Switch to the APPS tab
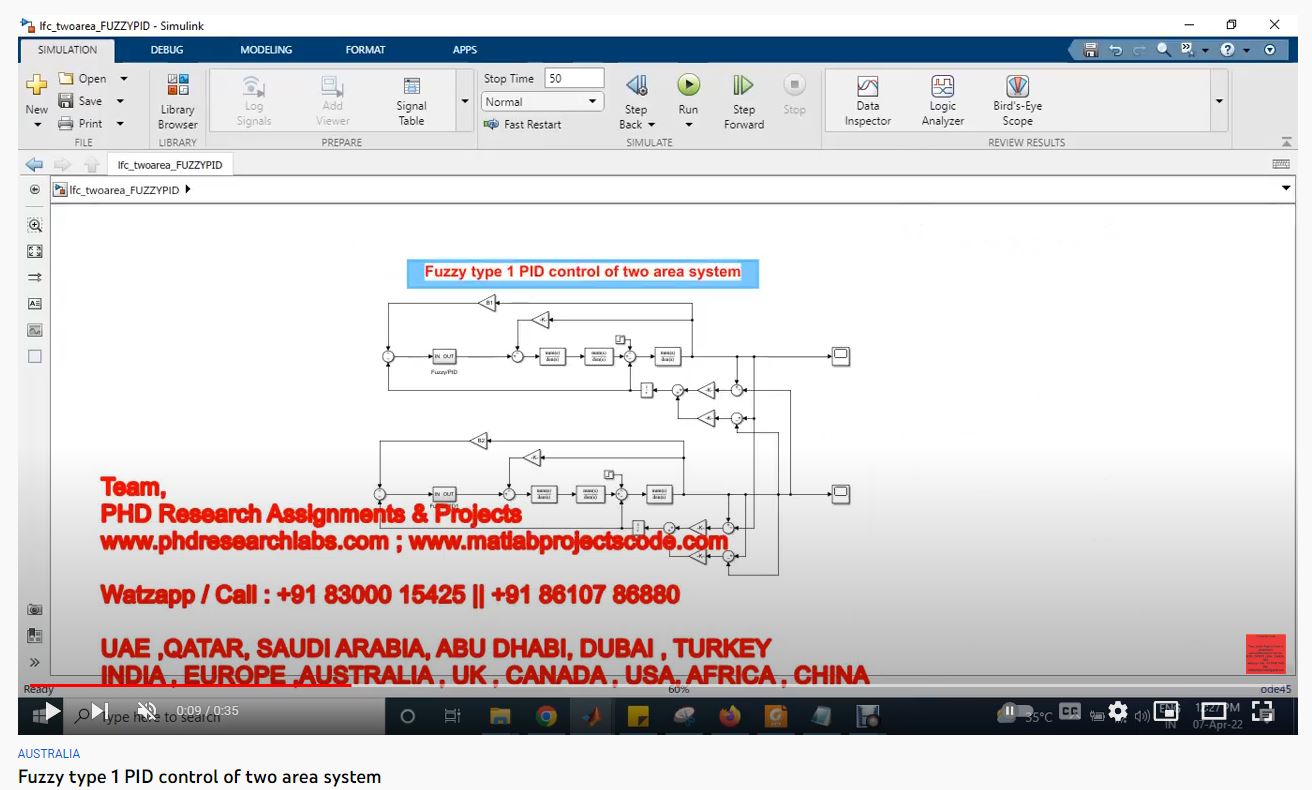The height and width of the screenshot is (790, 1312). (465, 50)
